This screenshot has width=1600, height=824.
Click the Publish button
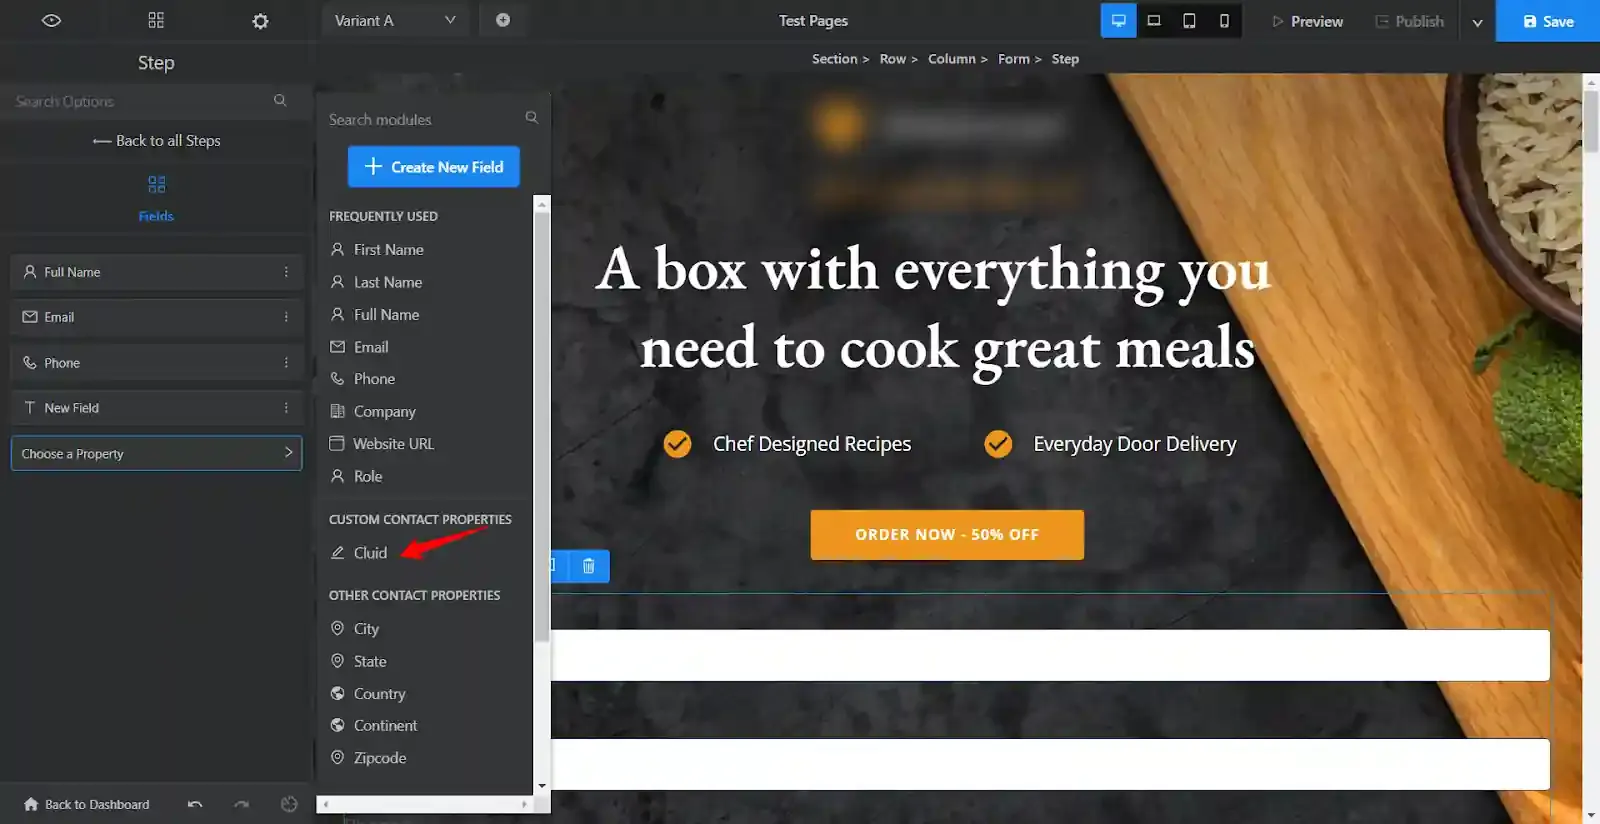coord(1409,21)
